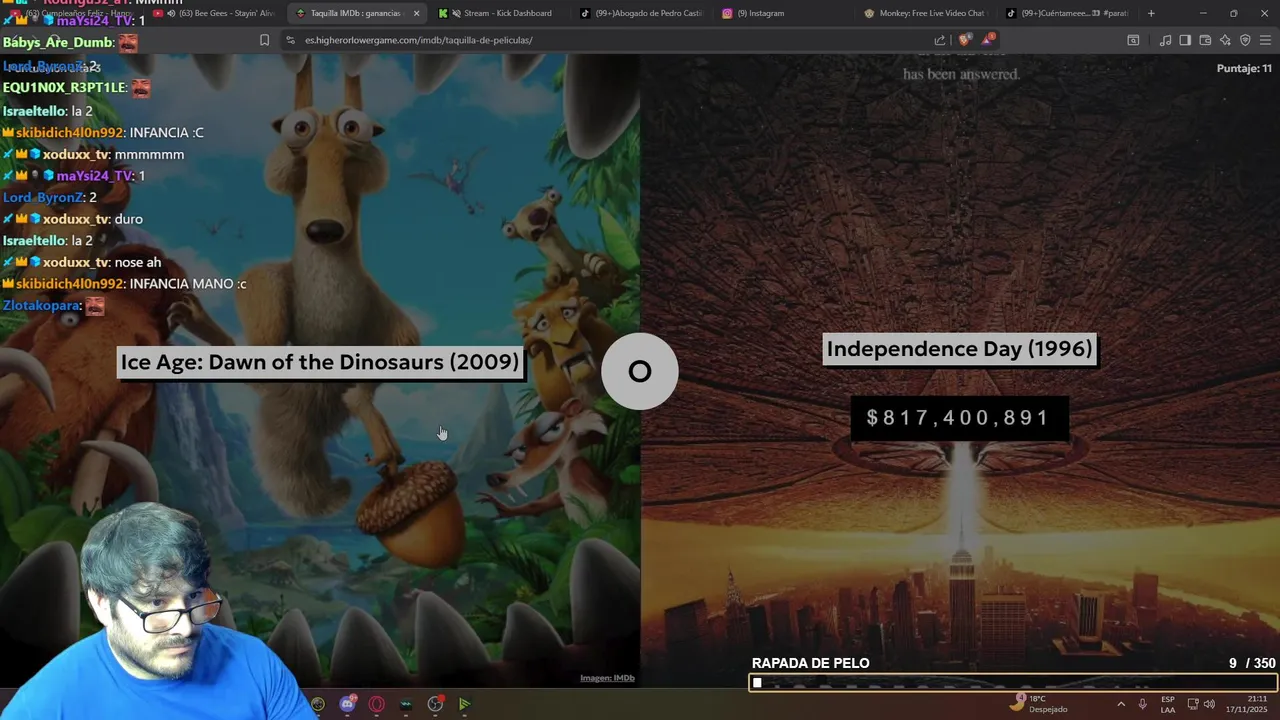Click the 9 / 350 goal counter
Screen dimensions: 1280x720
(x=1252, y=663)
